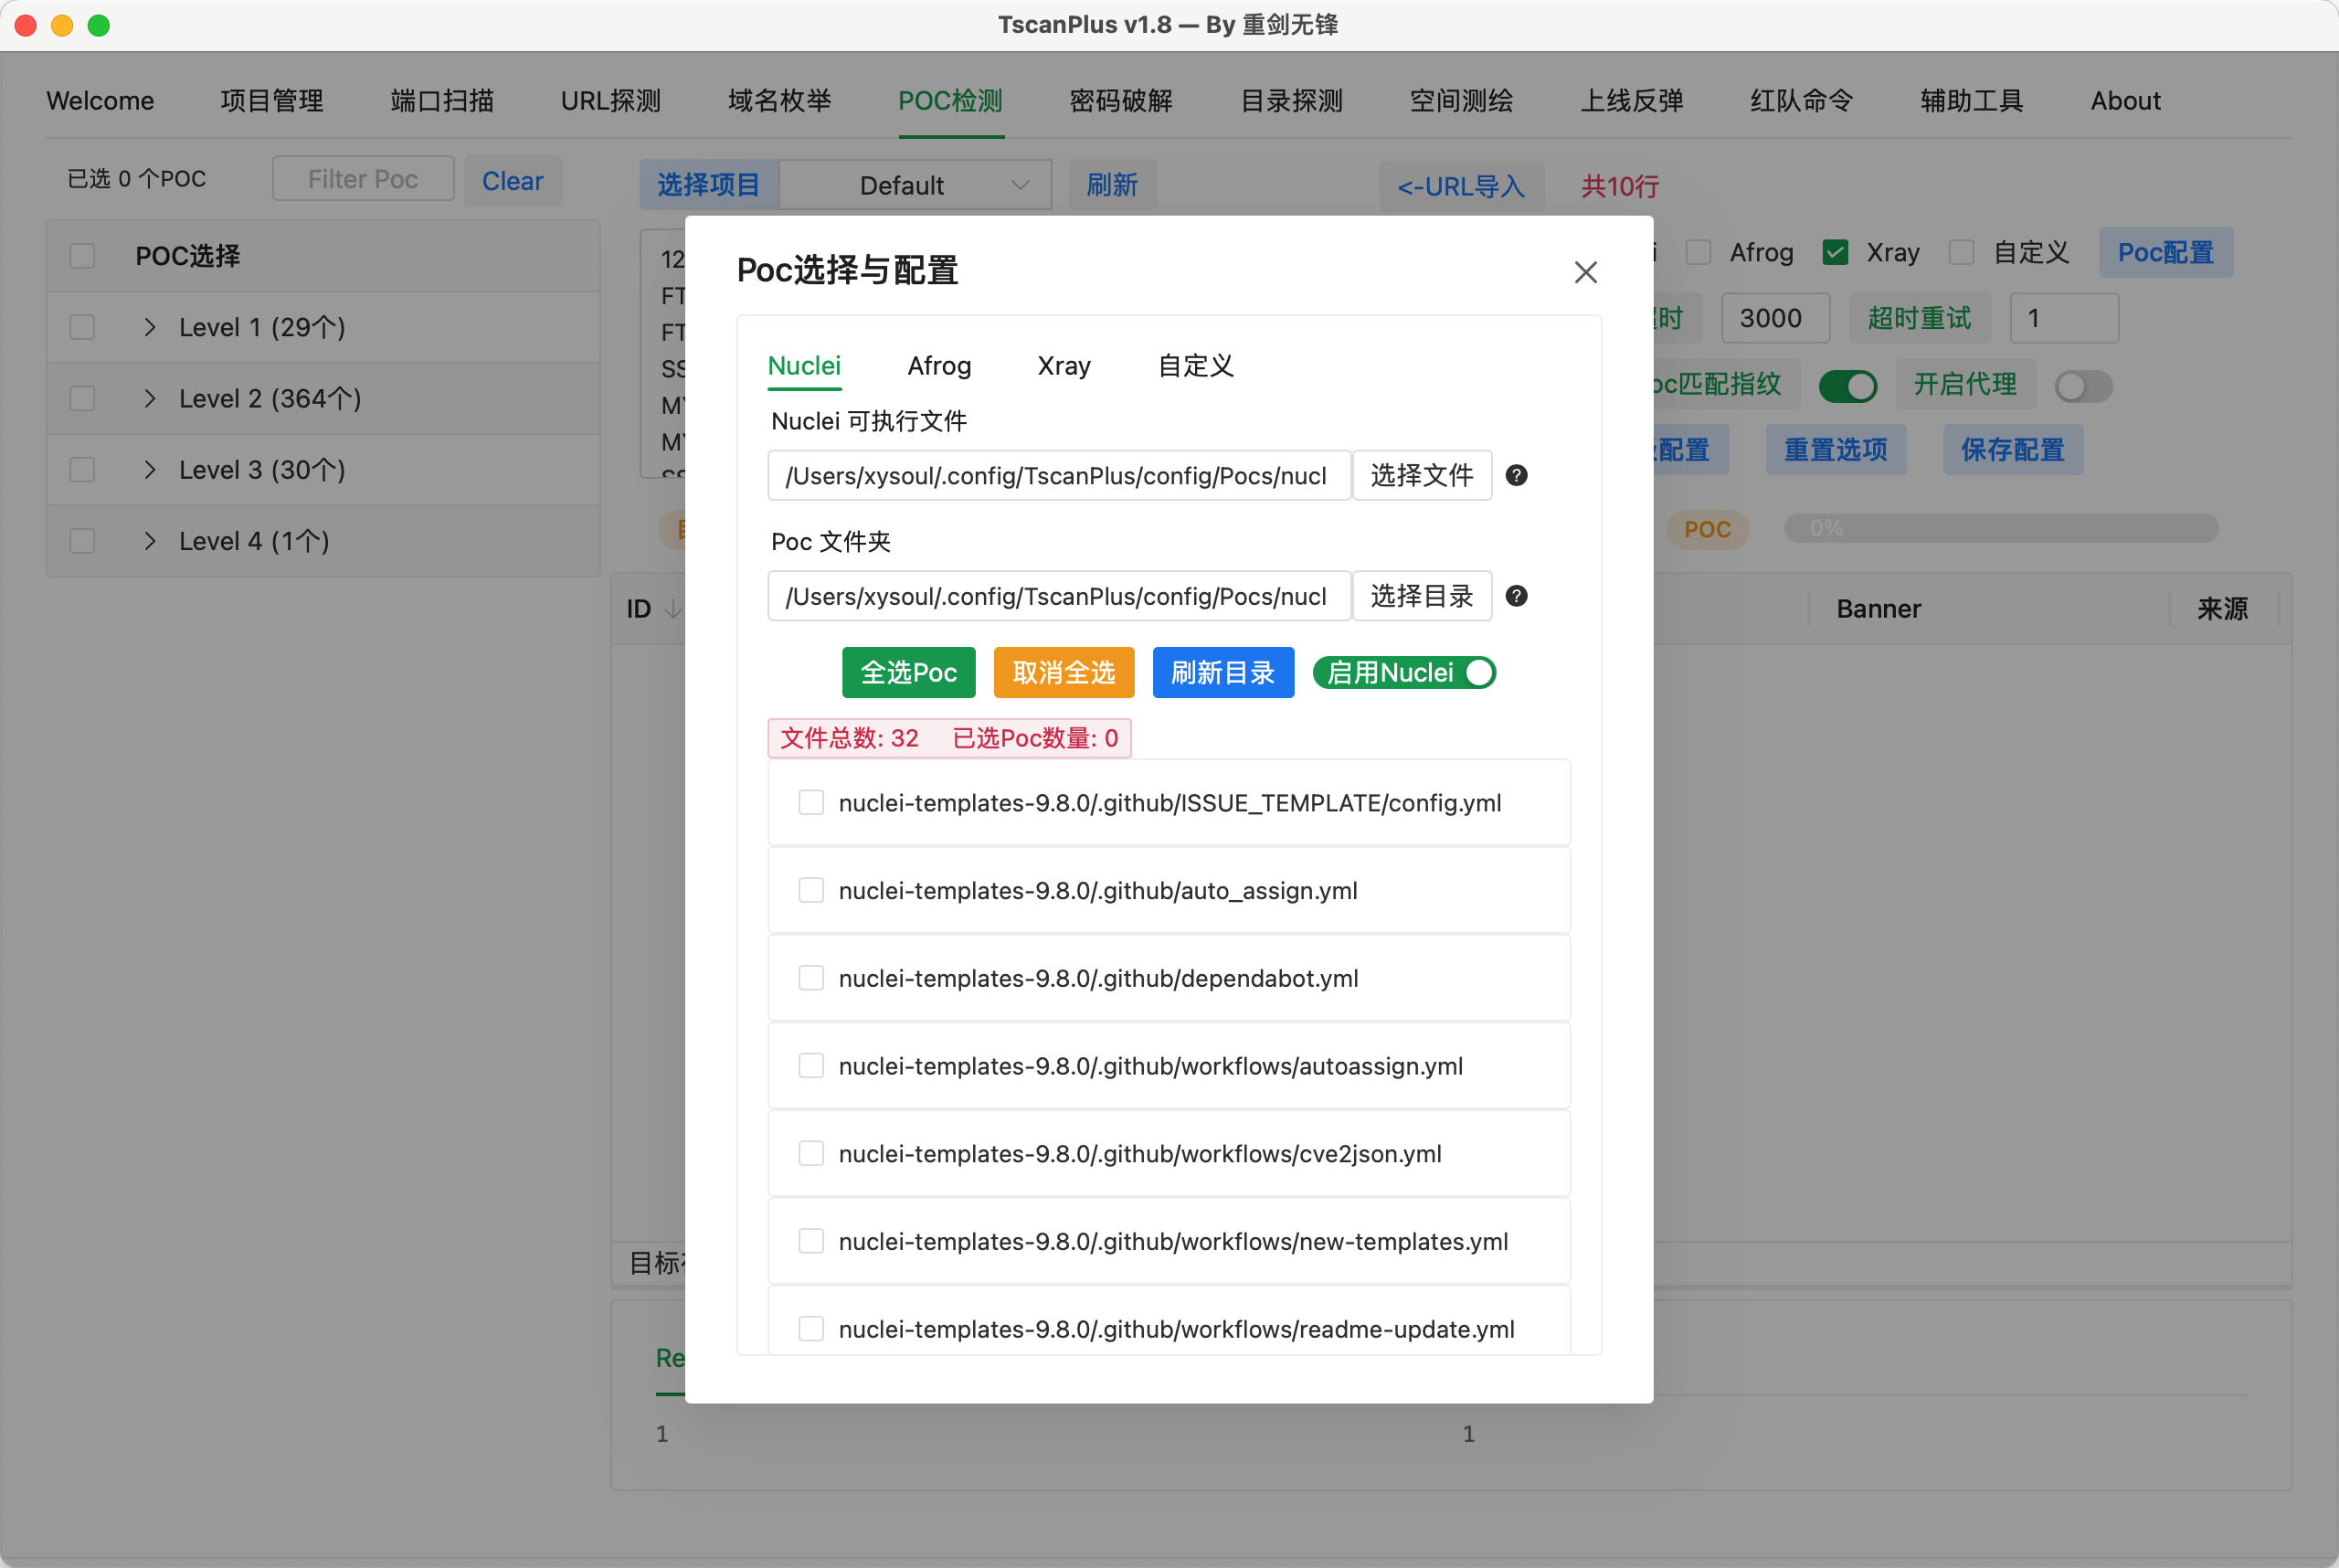Click help icon next to 选择目录
2339x1568 pixels.
[1516, 596]
